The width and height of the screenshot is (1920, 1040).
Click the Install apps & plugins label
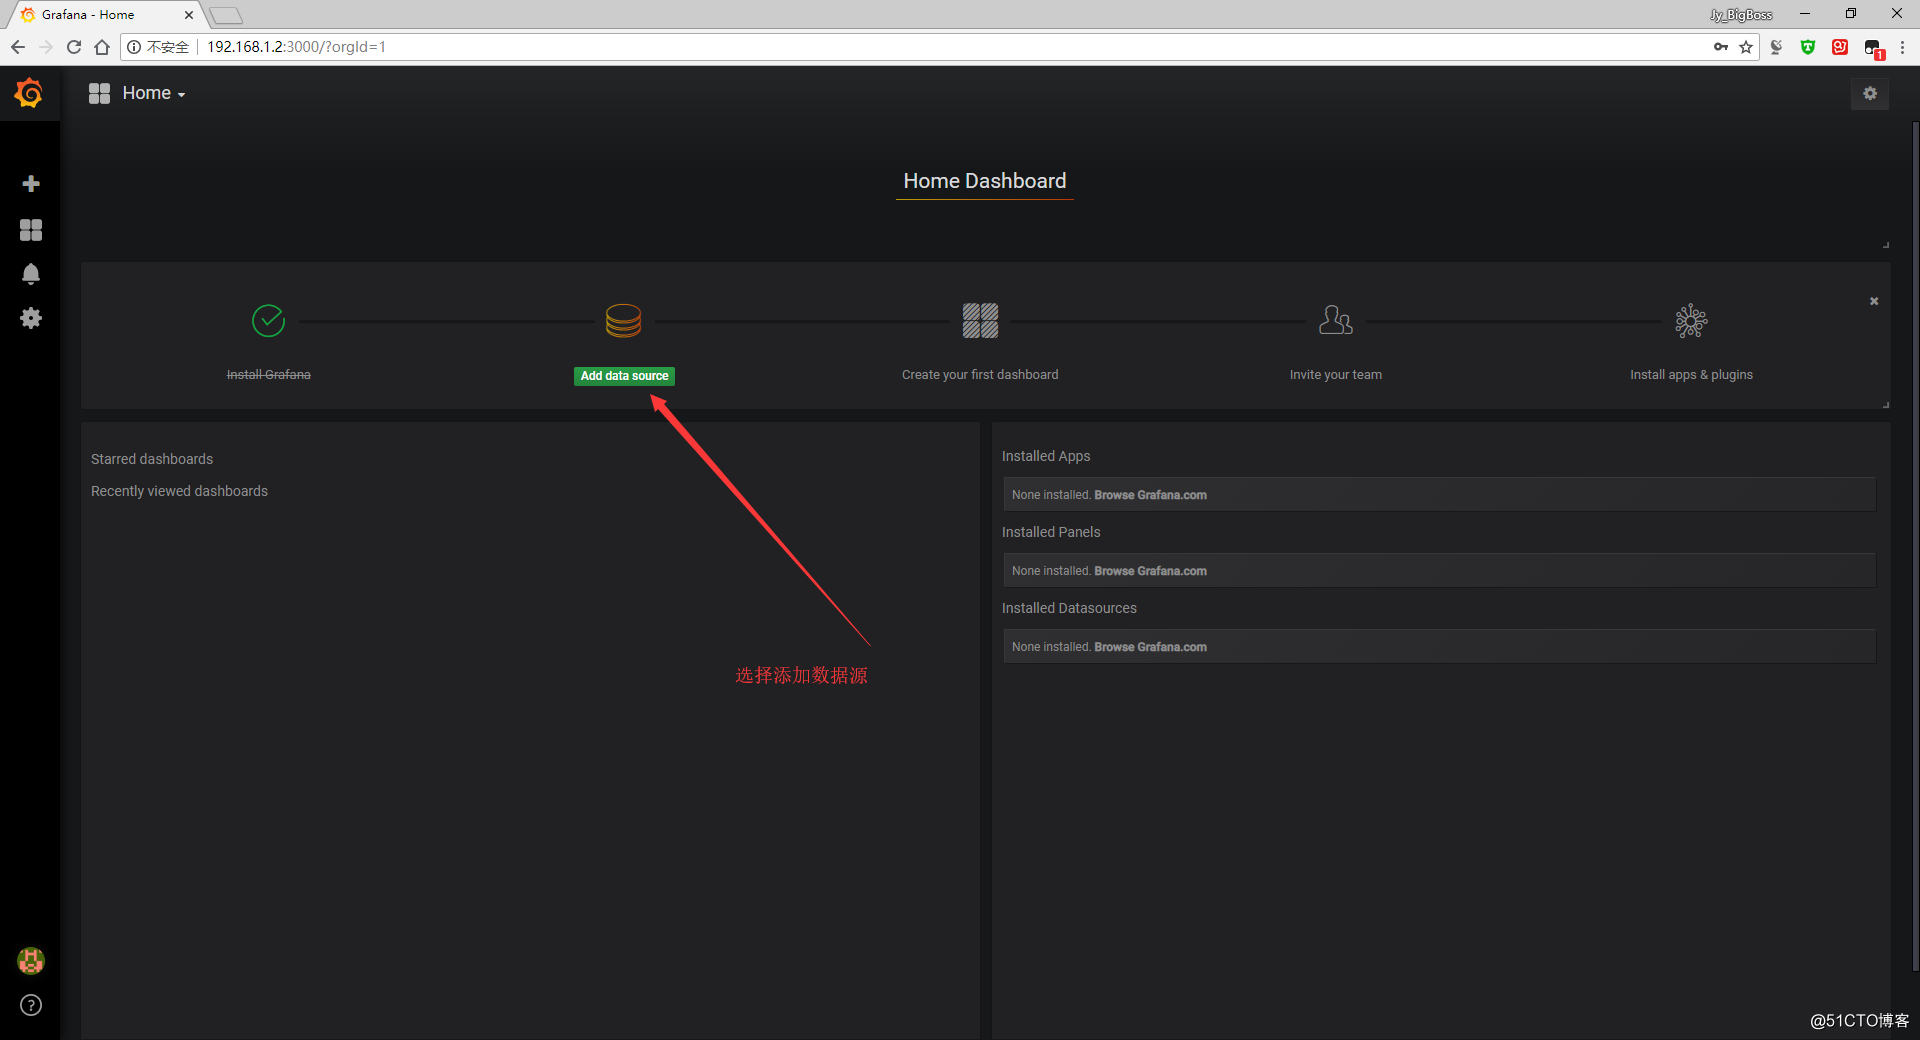pos(1692,375)
